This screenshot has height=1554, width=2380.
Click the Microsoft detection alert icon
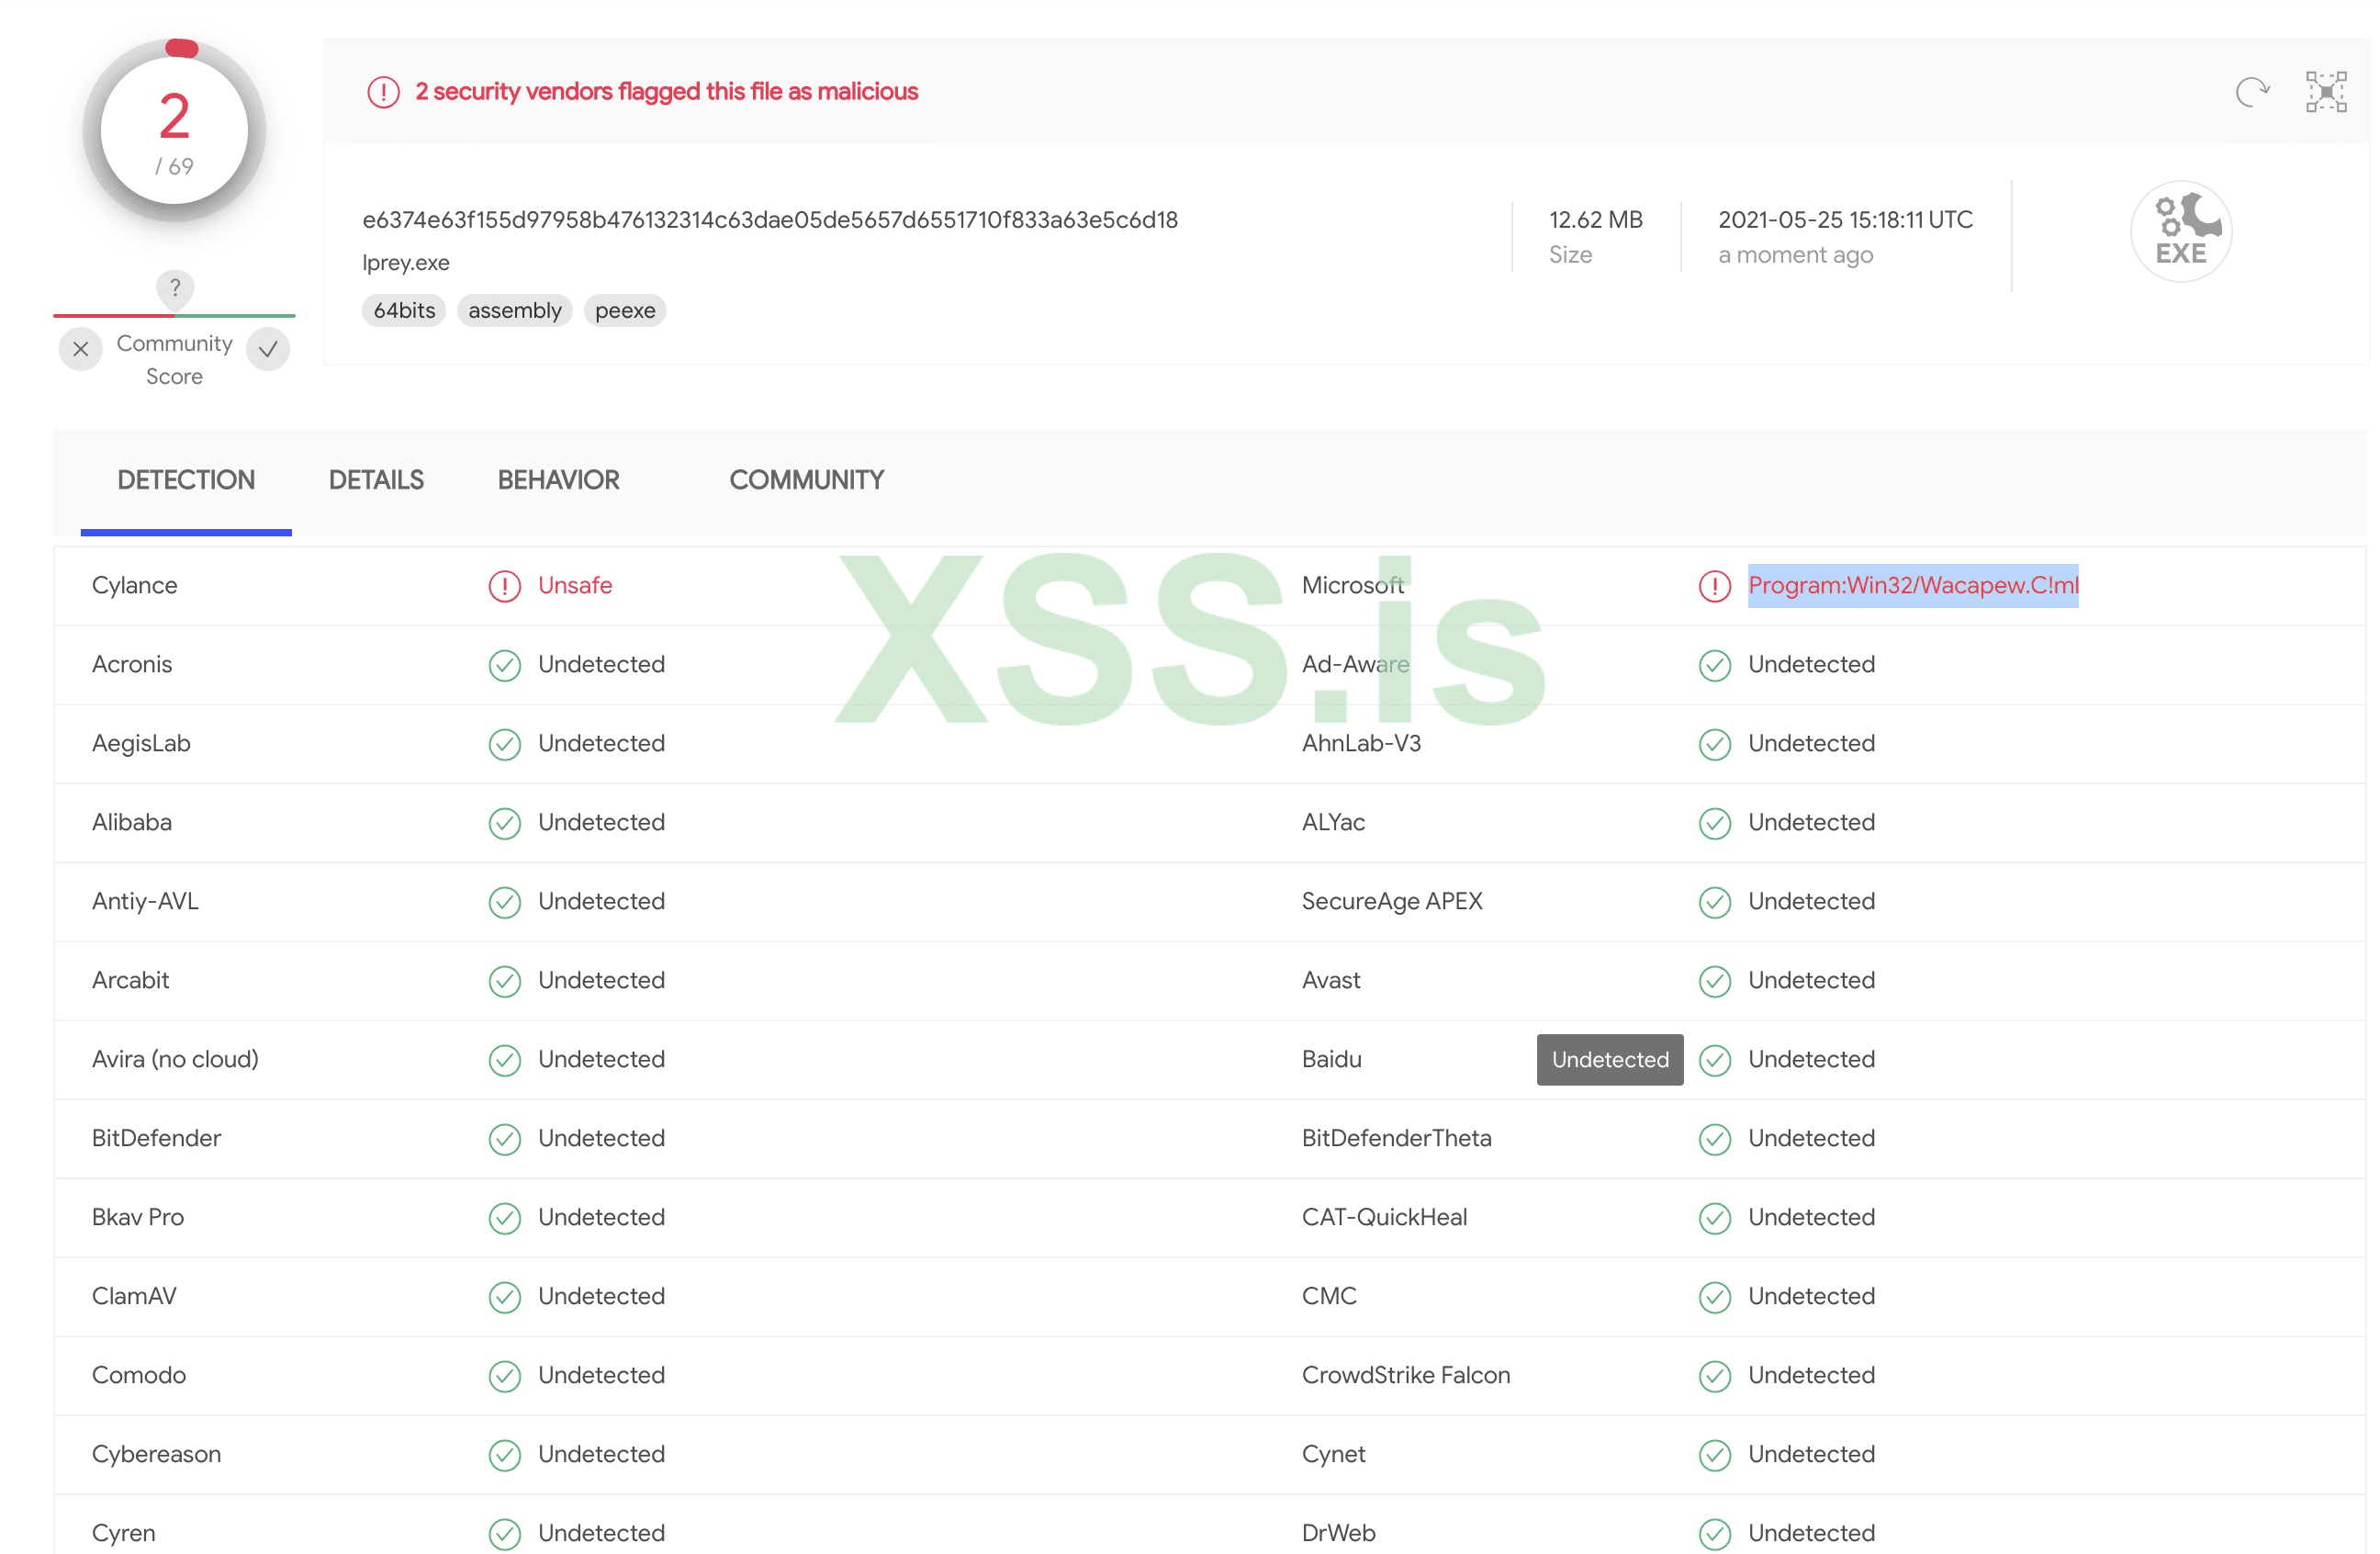click(1714, 586)
